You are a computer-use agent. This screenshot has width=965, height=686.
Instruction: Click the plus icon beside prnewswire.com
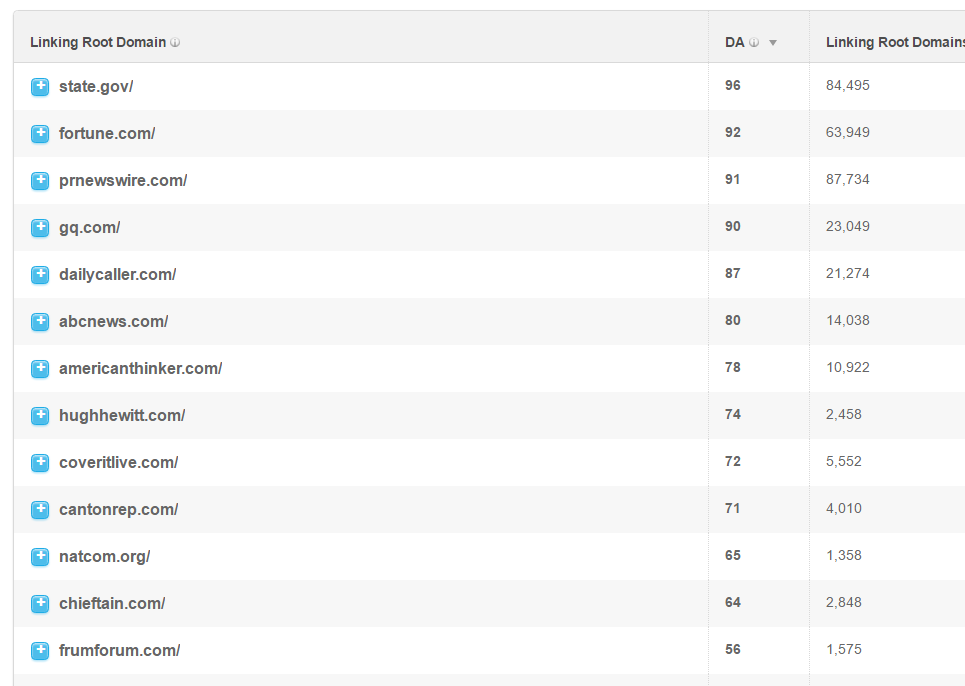40,181
